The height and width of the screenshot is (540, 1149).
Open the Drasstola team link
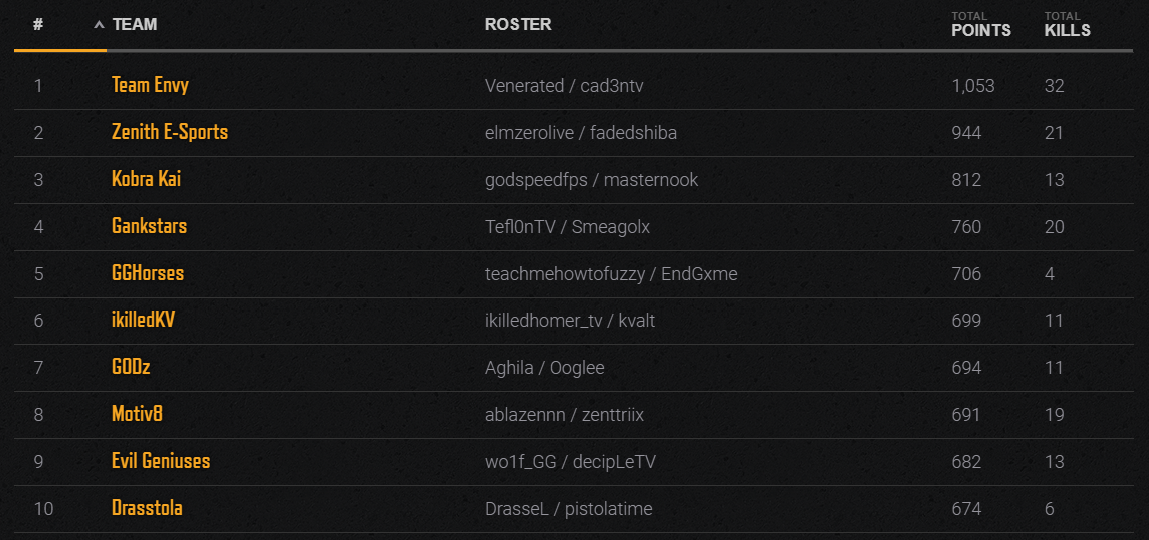click(x=147, y=508)
